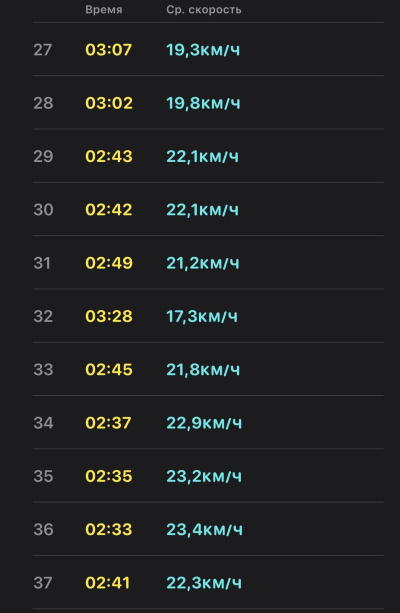Open split 33 row number
This screenshot has height=613, width=400.
[x=43, y=370]
